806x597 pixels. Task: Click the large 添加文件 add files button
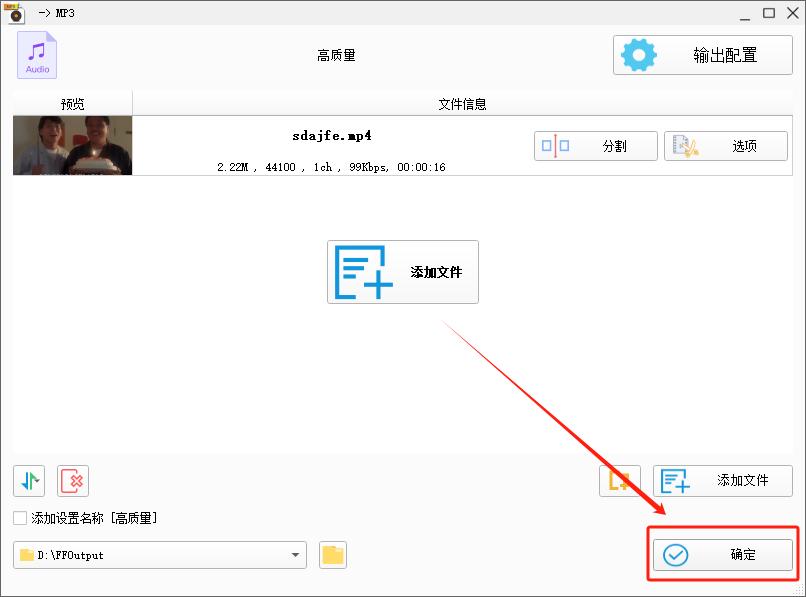[402, 271]
